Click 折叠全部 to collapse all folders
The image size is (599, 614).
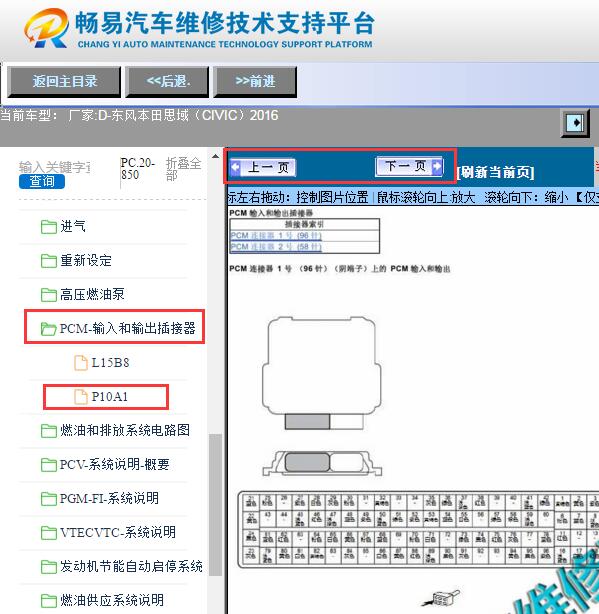[183, 169]
